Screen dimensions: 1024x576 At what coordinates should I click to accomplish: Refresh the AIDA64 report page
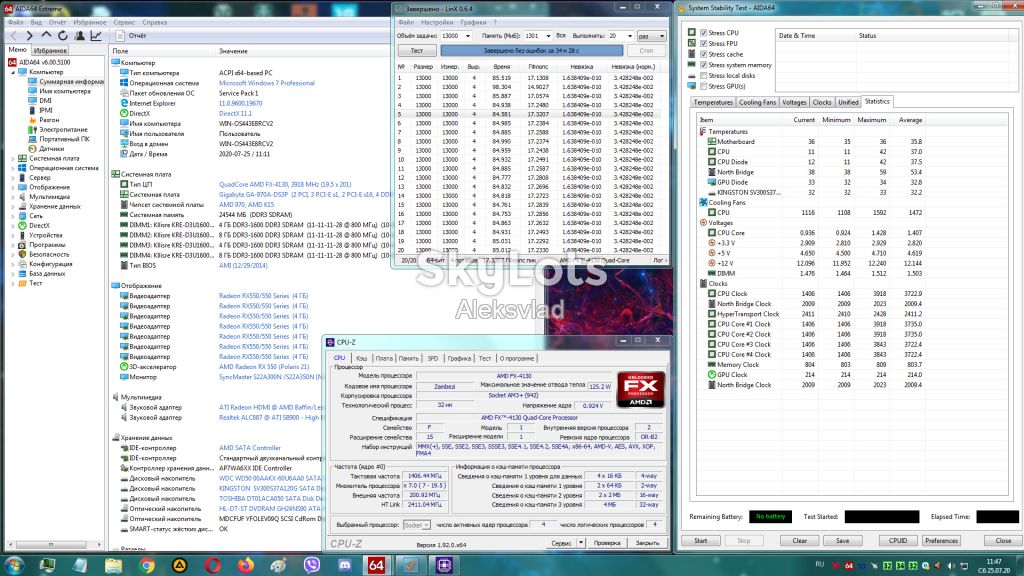(63, 36)
